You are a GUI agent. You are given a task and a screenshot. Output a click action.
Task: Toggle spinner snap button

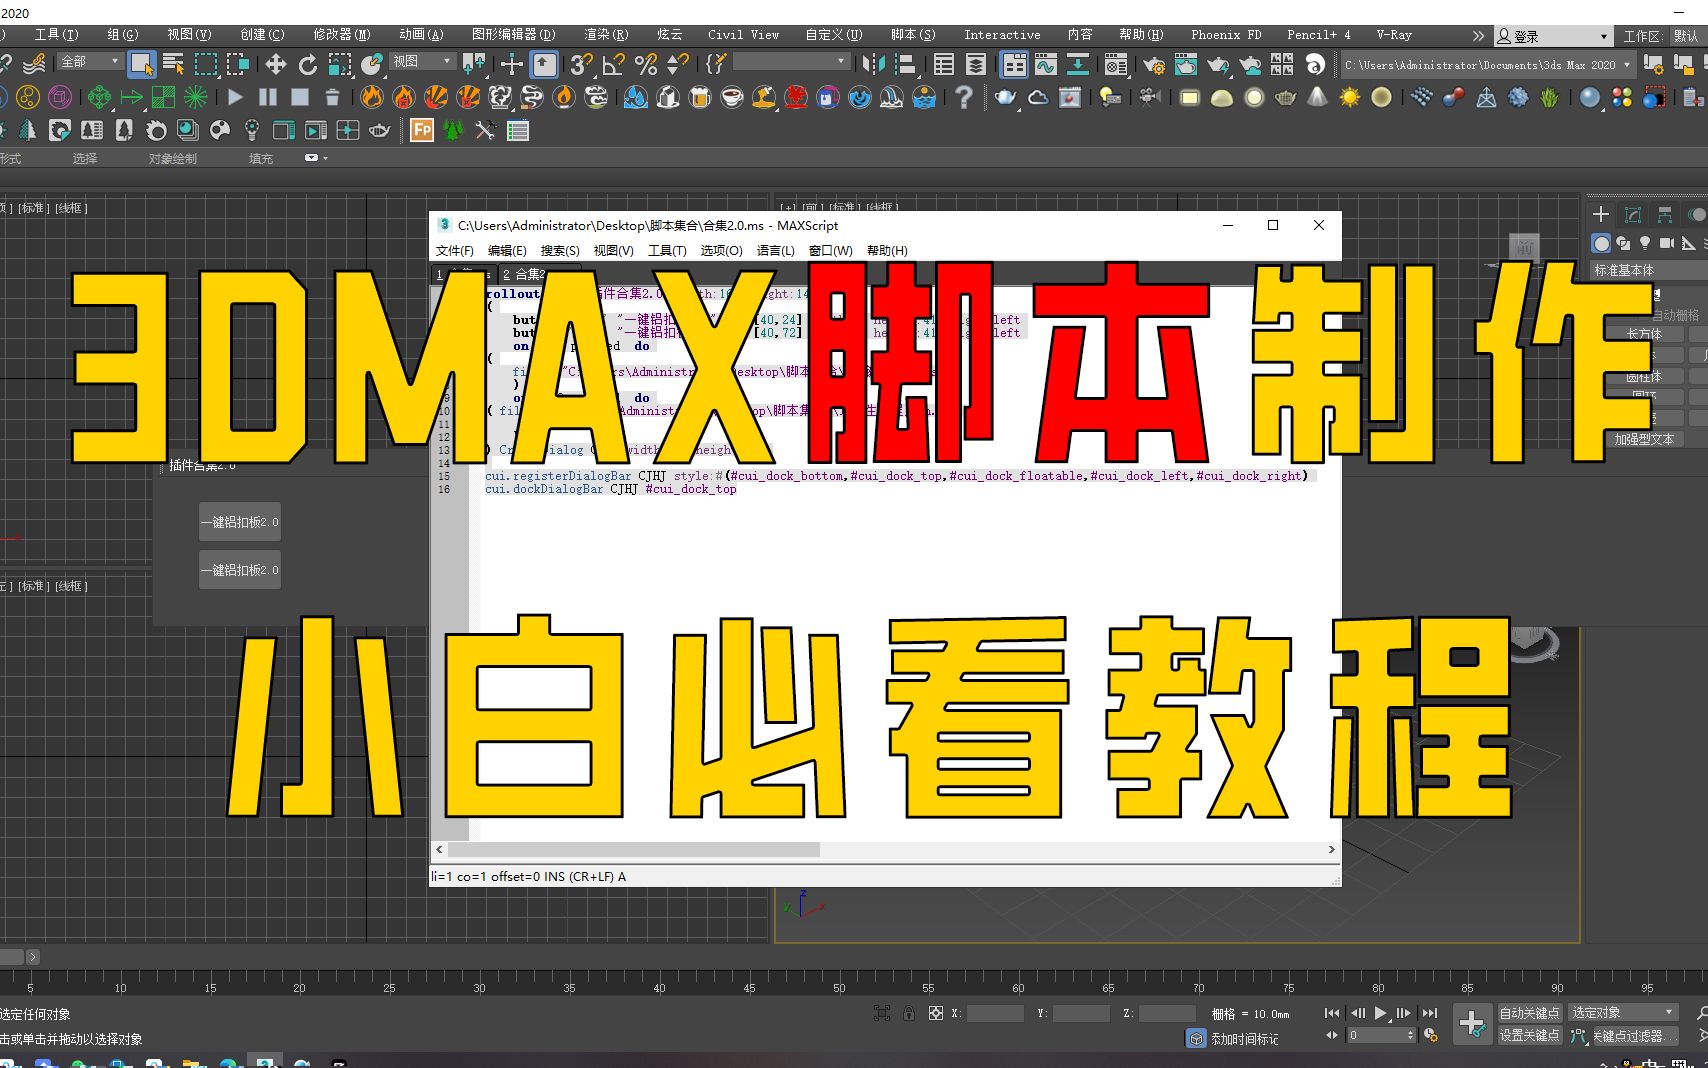click(x=678, y=65)
